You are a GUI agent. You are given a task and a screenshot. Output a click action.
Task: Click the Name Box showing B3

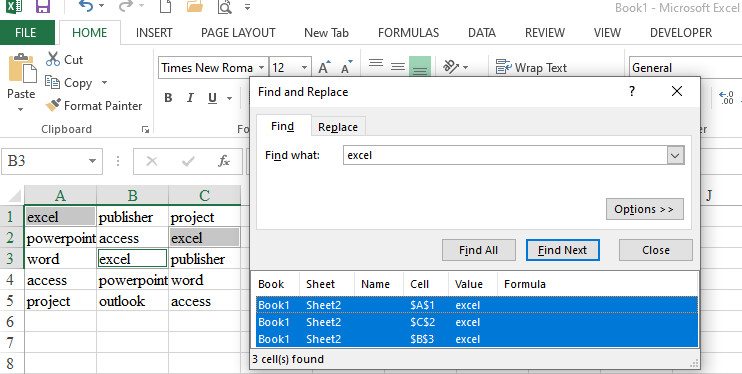point(45,161)
